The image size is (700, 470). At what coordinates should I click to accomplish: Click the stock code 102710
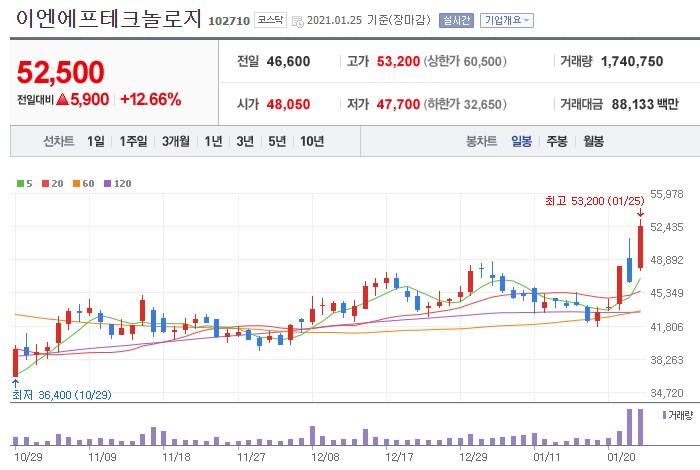click(229, 21)
